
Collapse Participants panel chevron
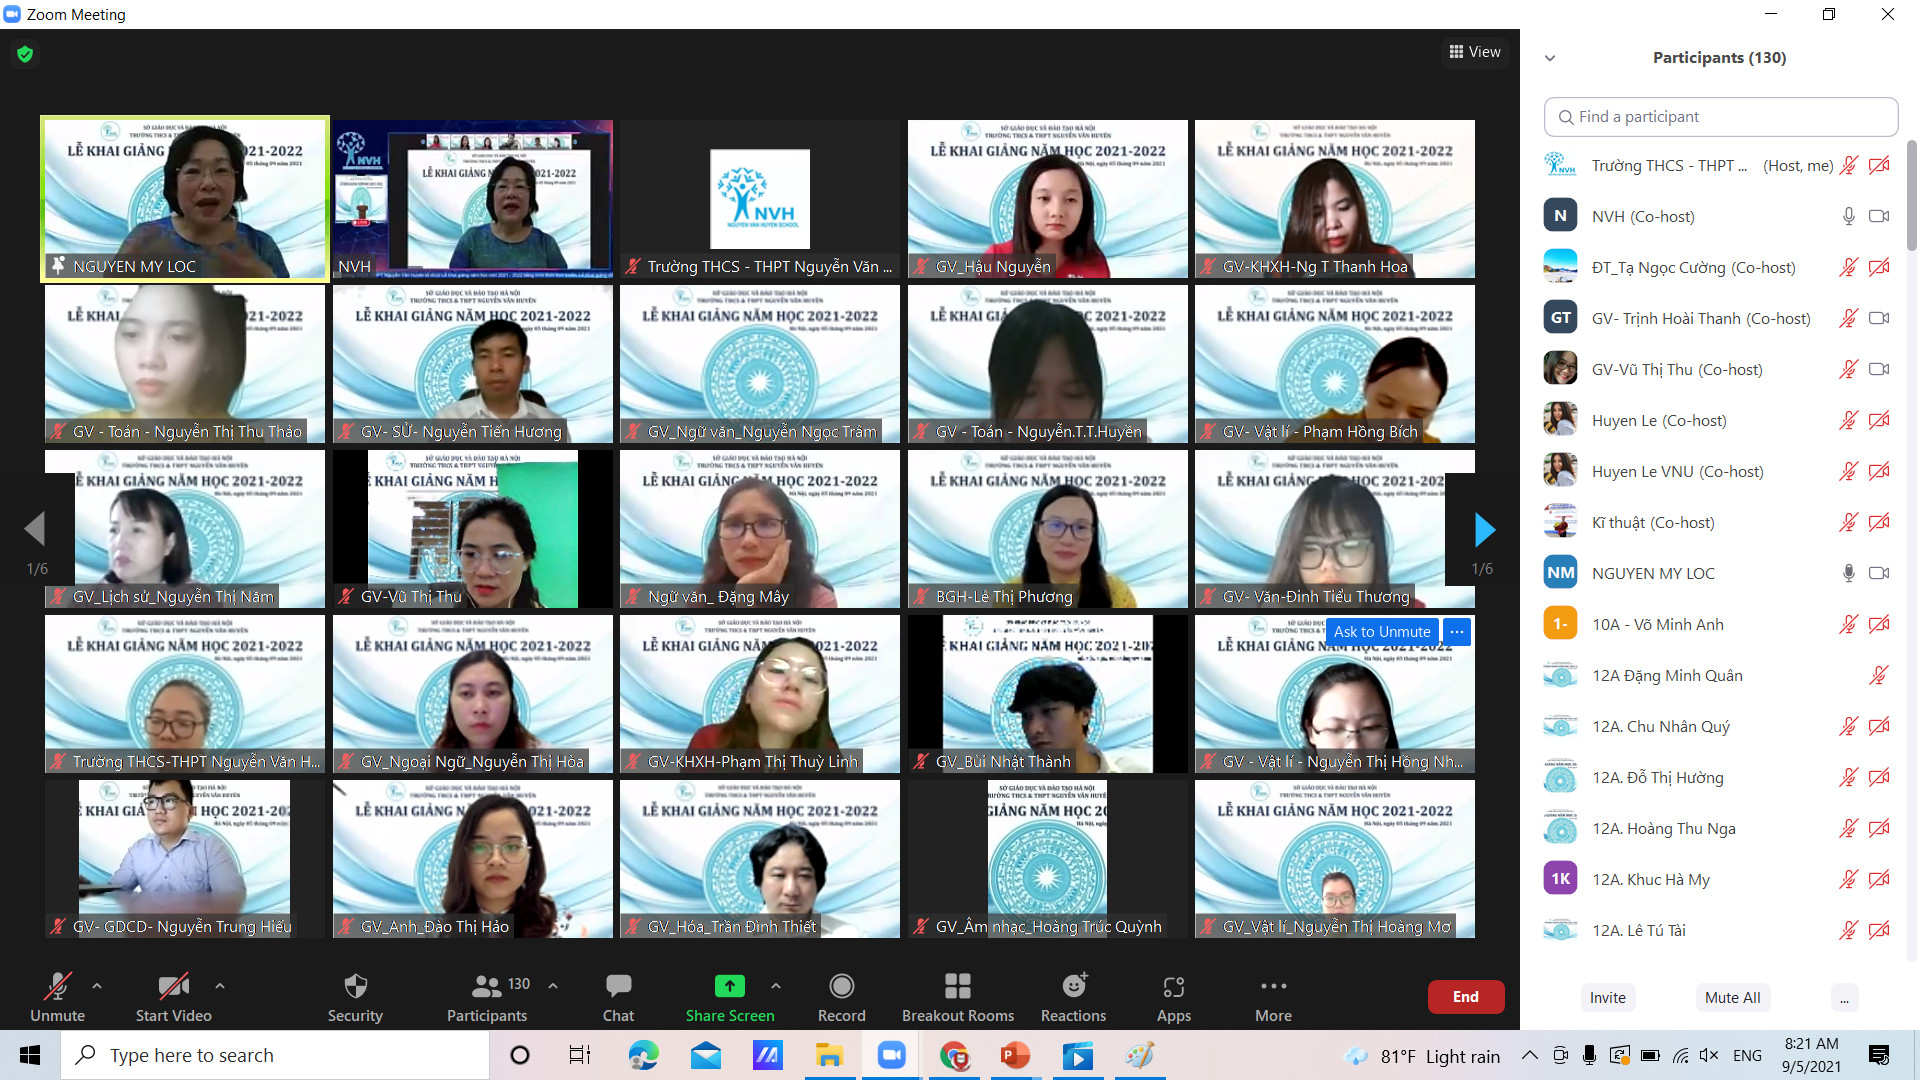[x=1550, y=58]
